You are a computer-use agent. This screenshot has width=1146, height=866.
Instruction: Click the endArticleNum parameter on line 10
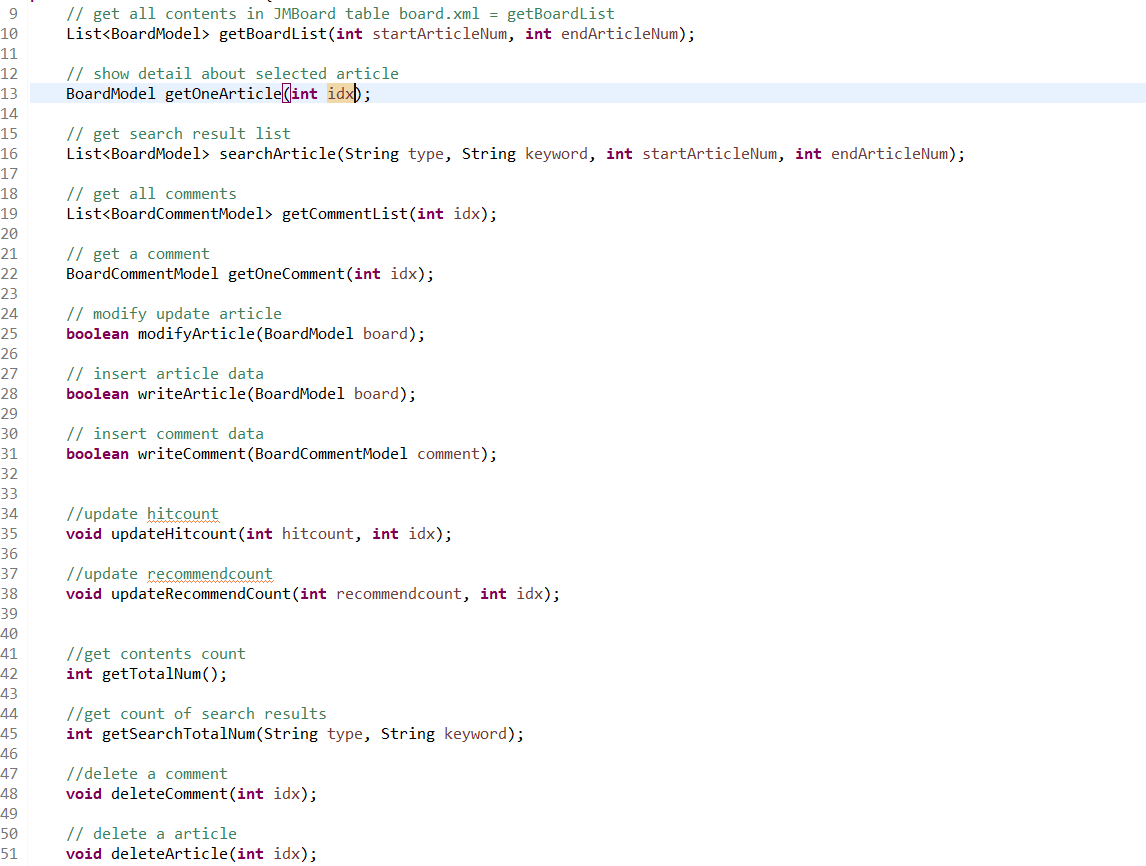[619, 34]
